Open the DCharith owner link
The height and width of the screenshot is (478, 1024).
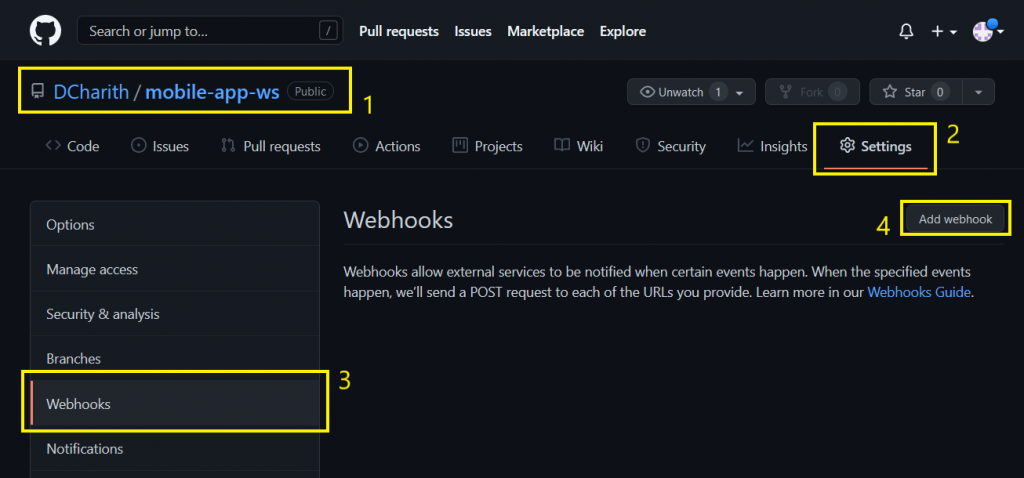[91, 91]
